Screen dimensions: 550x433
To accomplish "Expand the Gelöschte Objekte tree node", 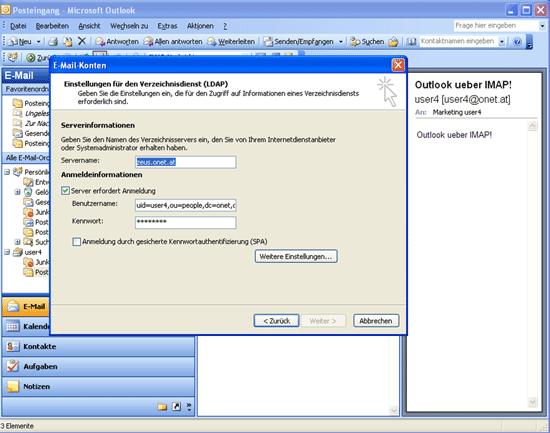I will [17, 192].
